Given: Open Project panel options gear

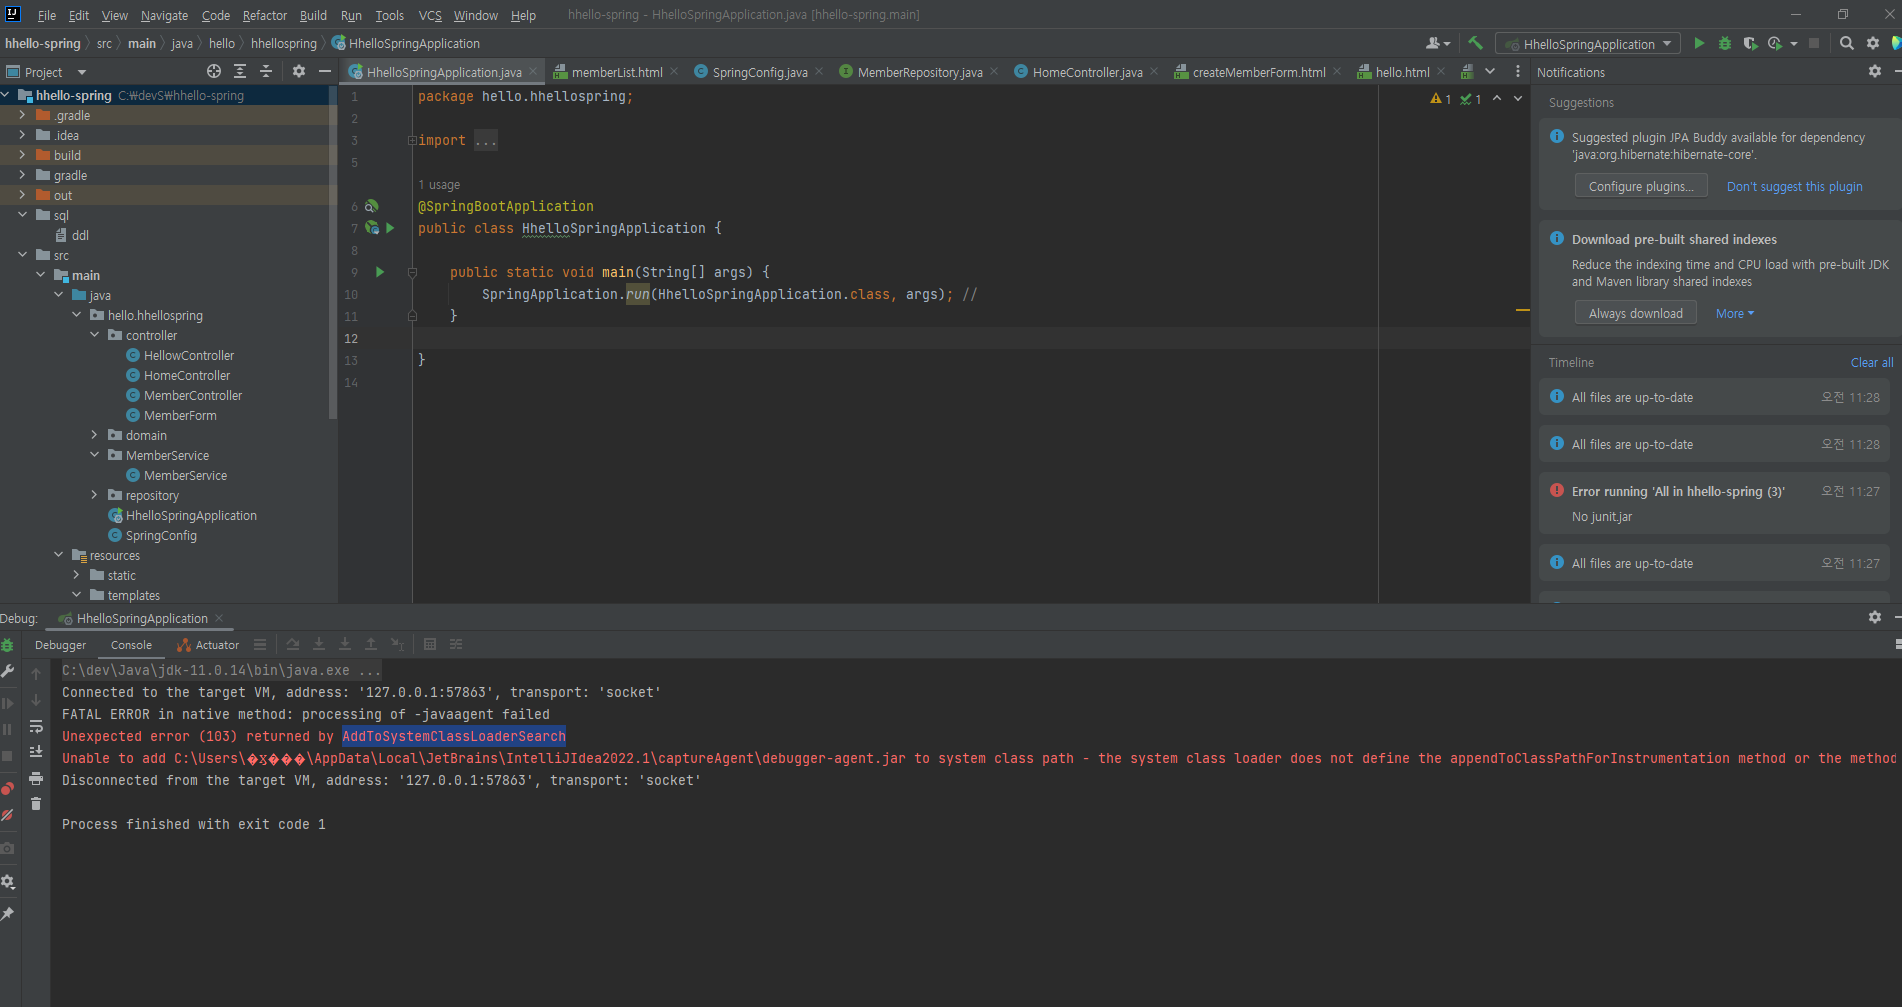Looking at the screenshot, I should pyautogui.click(x=299, y=71).
